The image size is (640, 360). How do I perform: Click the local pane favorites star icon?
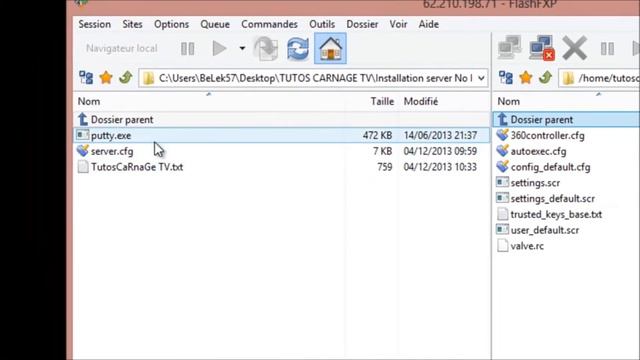pyautogui.click(x=106, y=78)
